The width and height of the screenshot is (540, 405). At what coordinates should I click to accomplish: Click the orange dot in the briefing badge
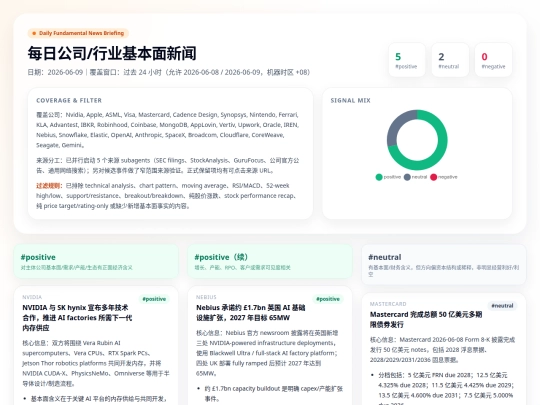point(34,33)
